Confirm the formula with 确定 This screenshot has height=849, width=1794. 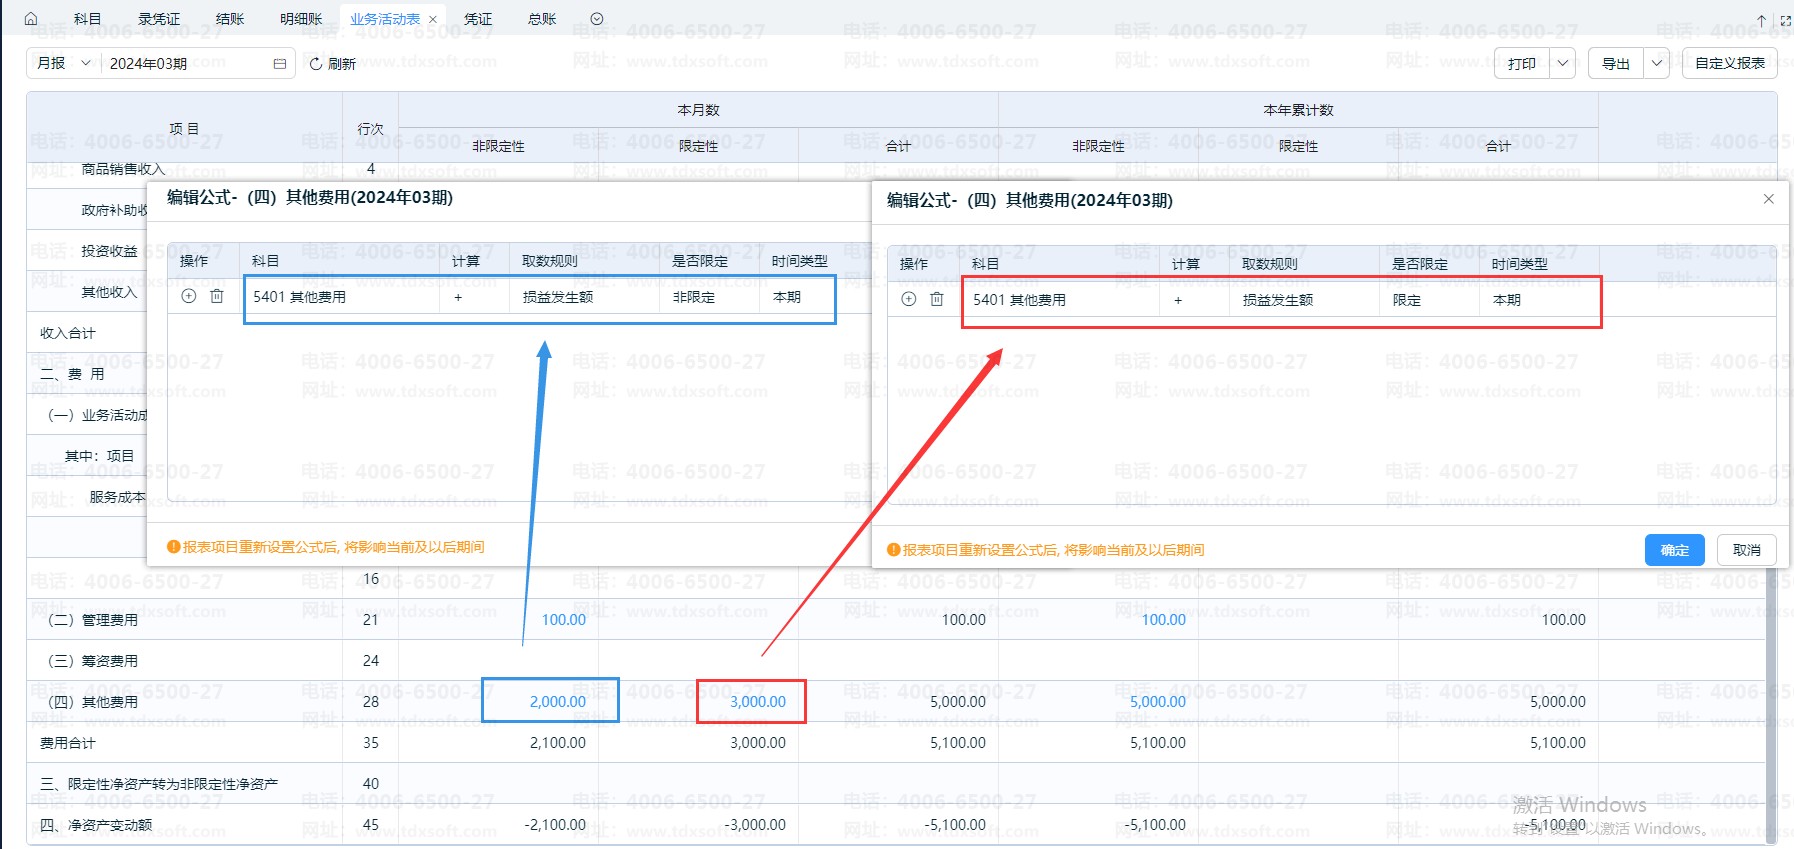(1674, 550)
